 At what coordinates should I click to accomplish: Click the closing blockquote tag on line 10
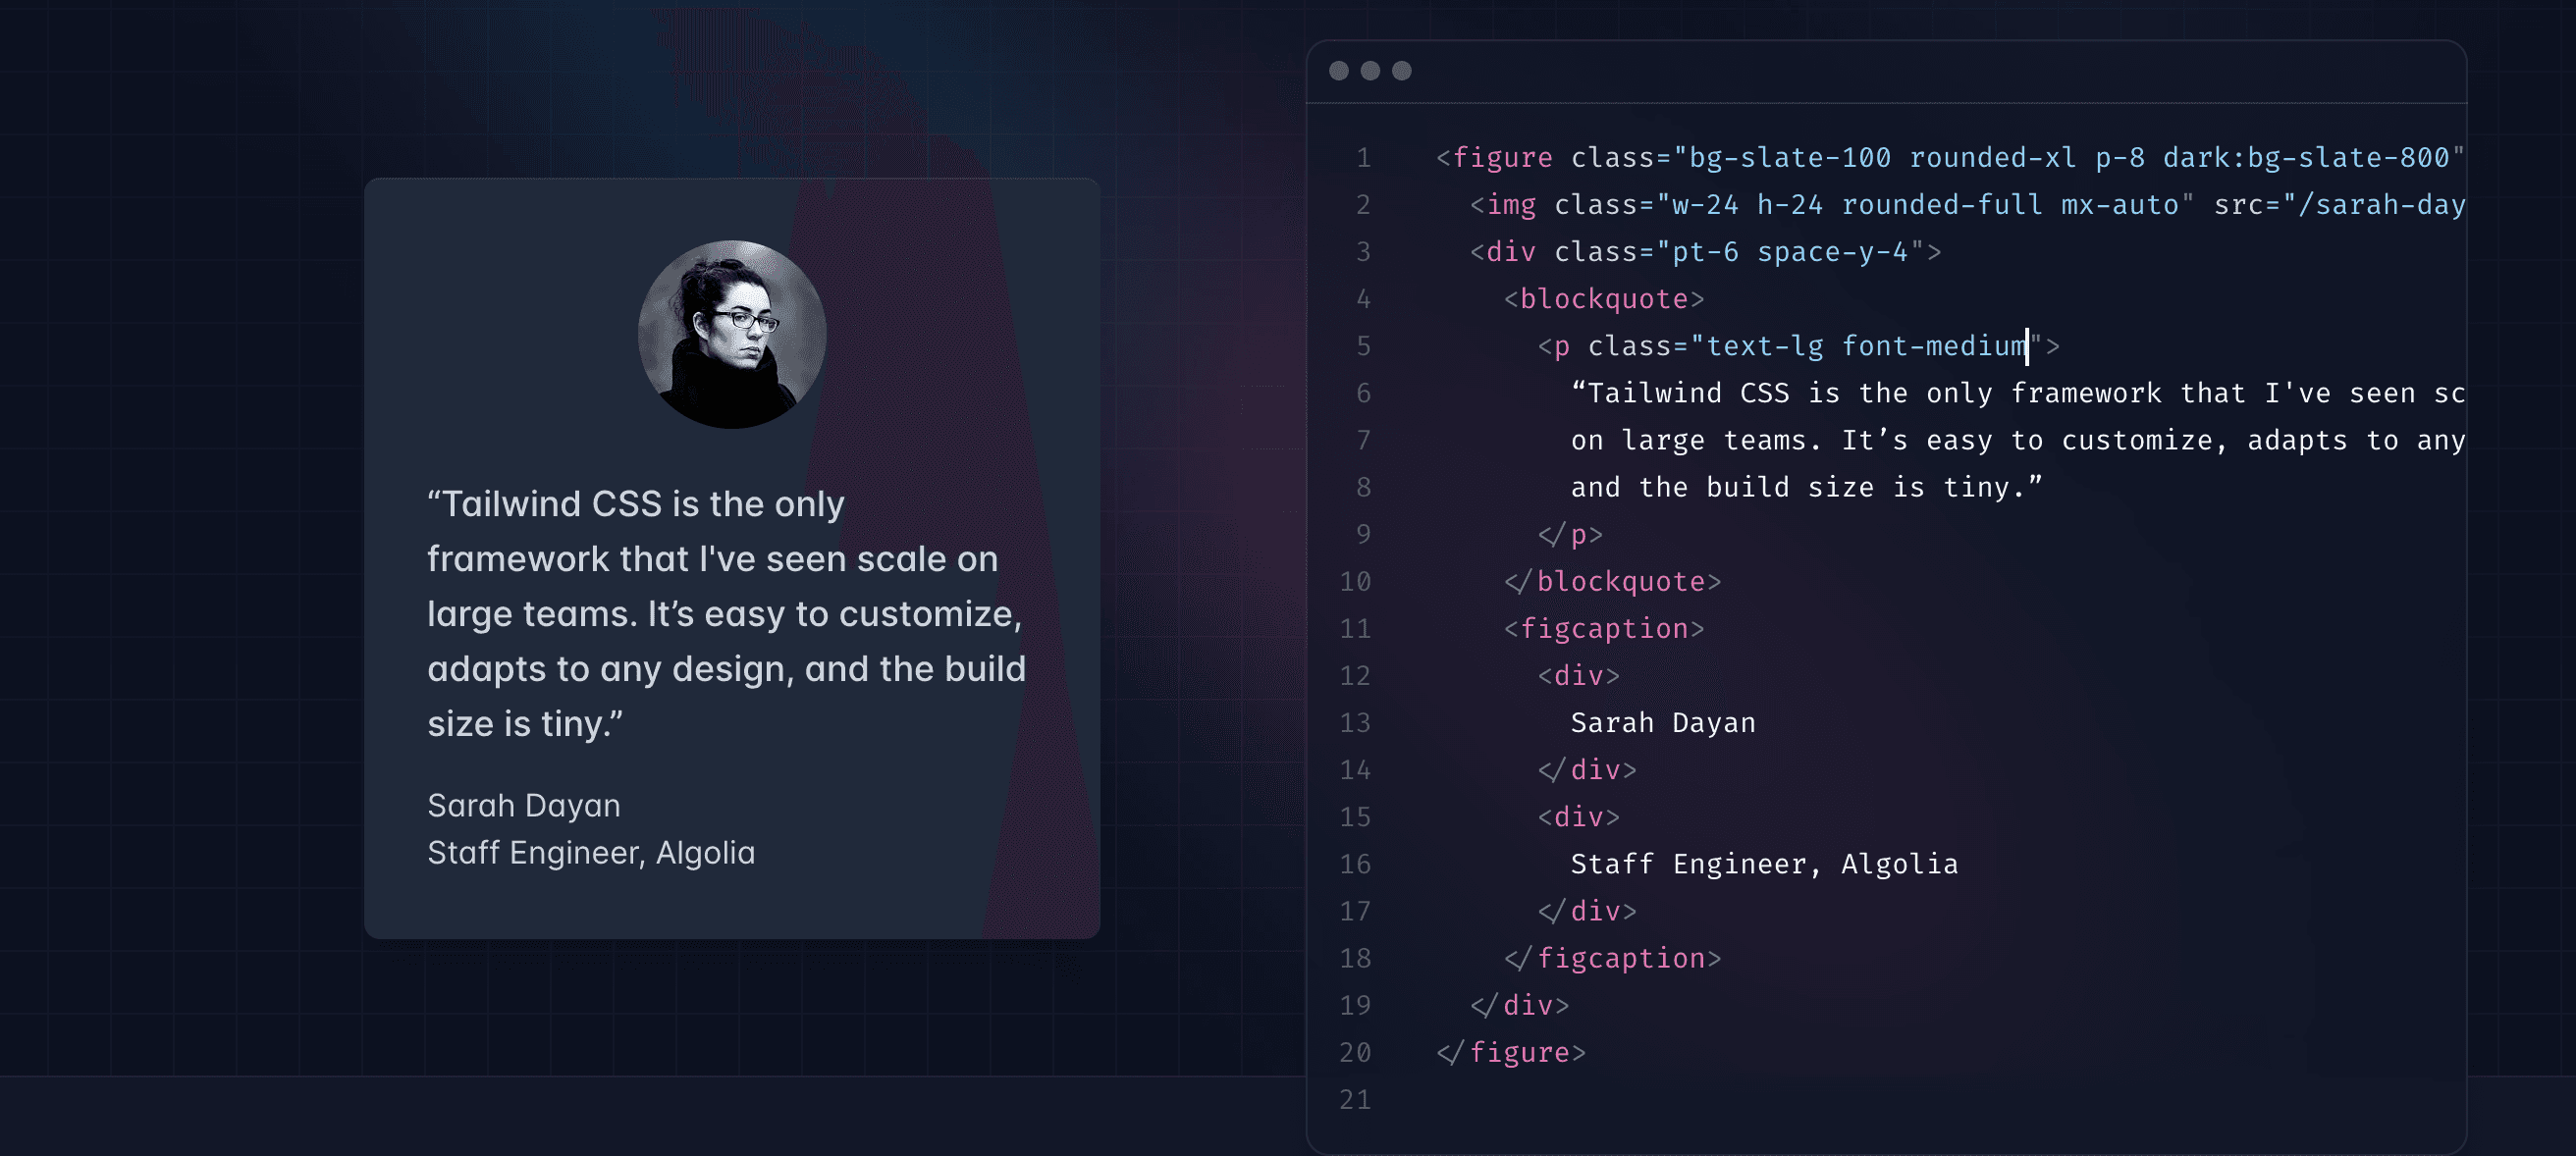(x=1612, y=582)
